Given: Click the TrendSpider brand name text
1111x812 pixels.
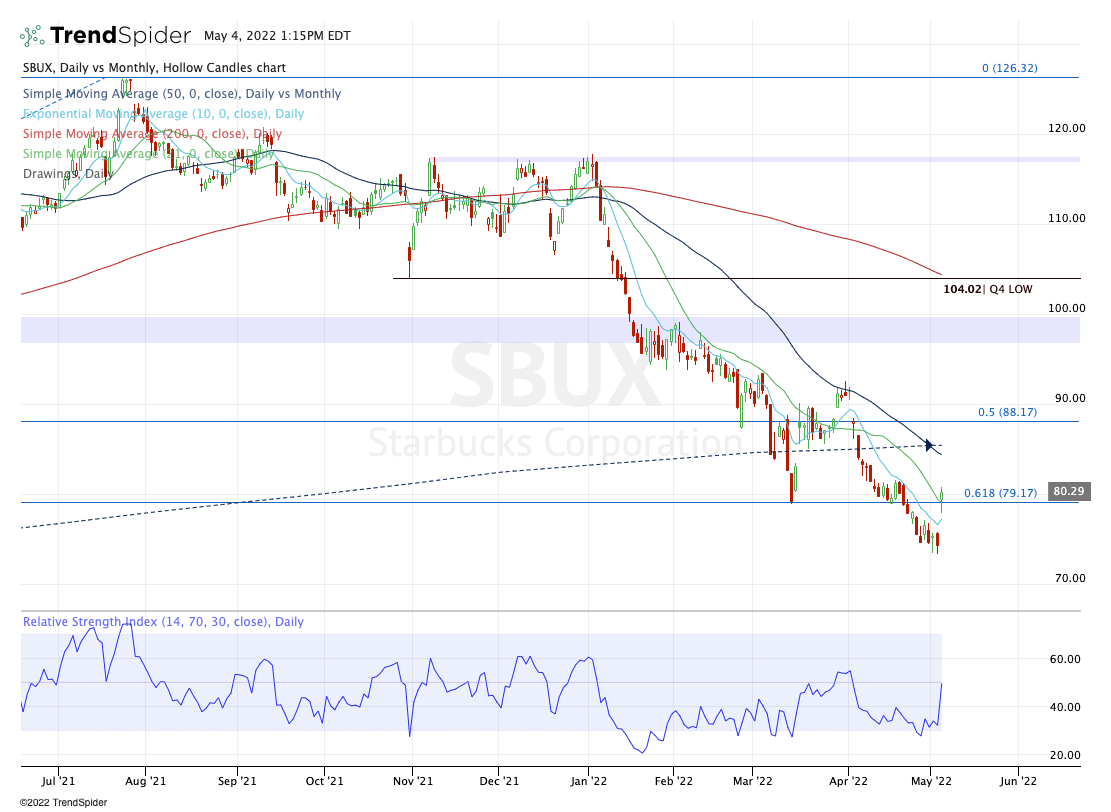Looking at the screenshot, I should pos(120,35).
